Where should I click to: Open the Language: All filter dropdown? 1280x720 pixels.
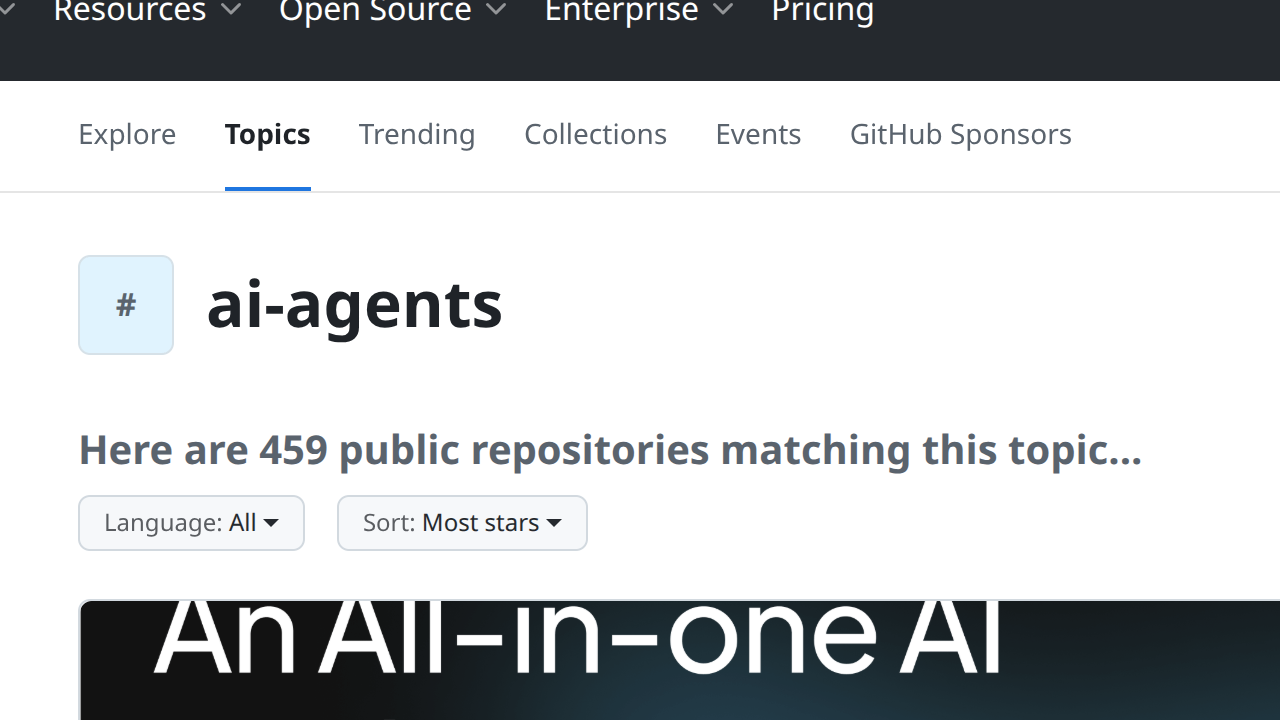tap(191, 523)
